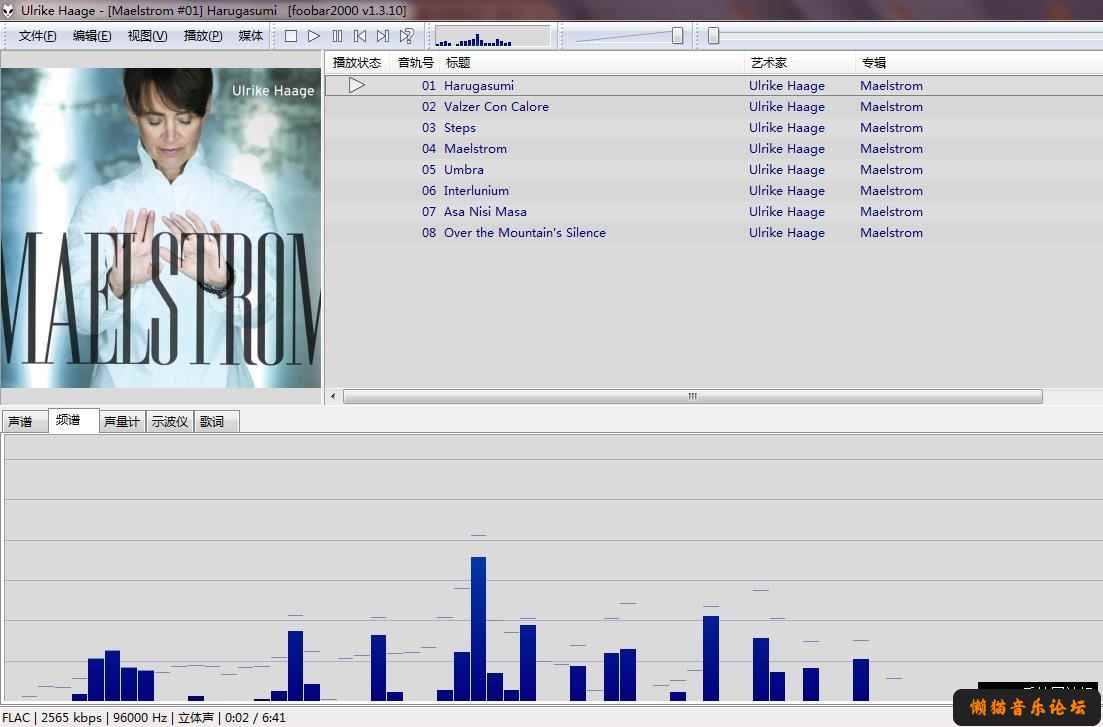Select track 06 Interlunium
Screen dimensions: 1103x727
(x=714, y=191)
